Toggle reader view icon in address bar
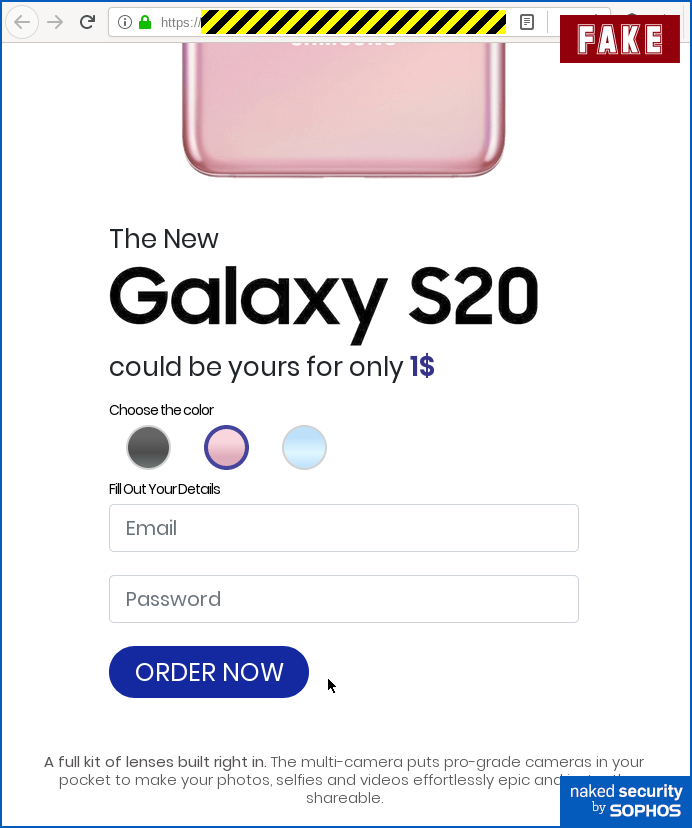This screenshot has width=692, height=828. click(527, 22)
